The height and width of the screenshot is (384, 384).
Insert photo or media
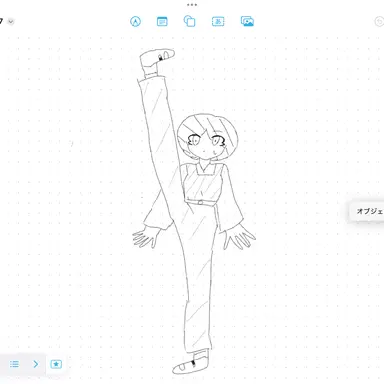(247, 21)
